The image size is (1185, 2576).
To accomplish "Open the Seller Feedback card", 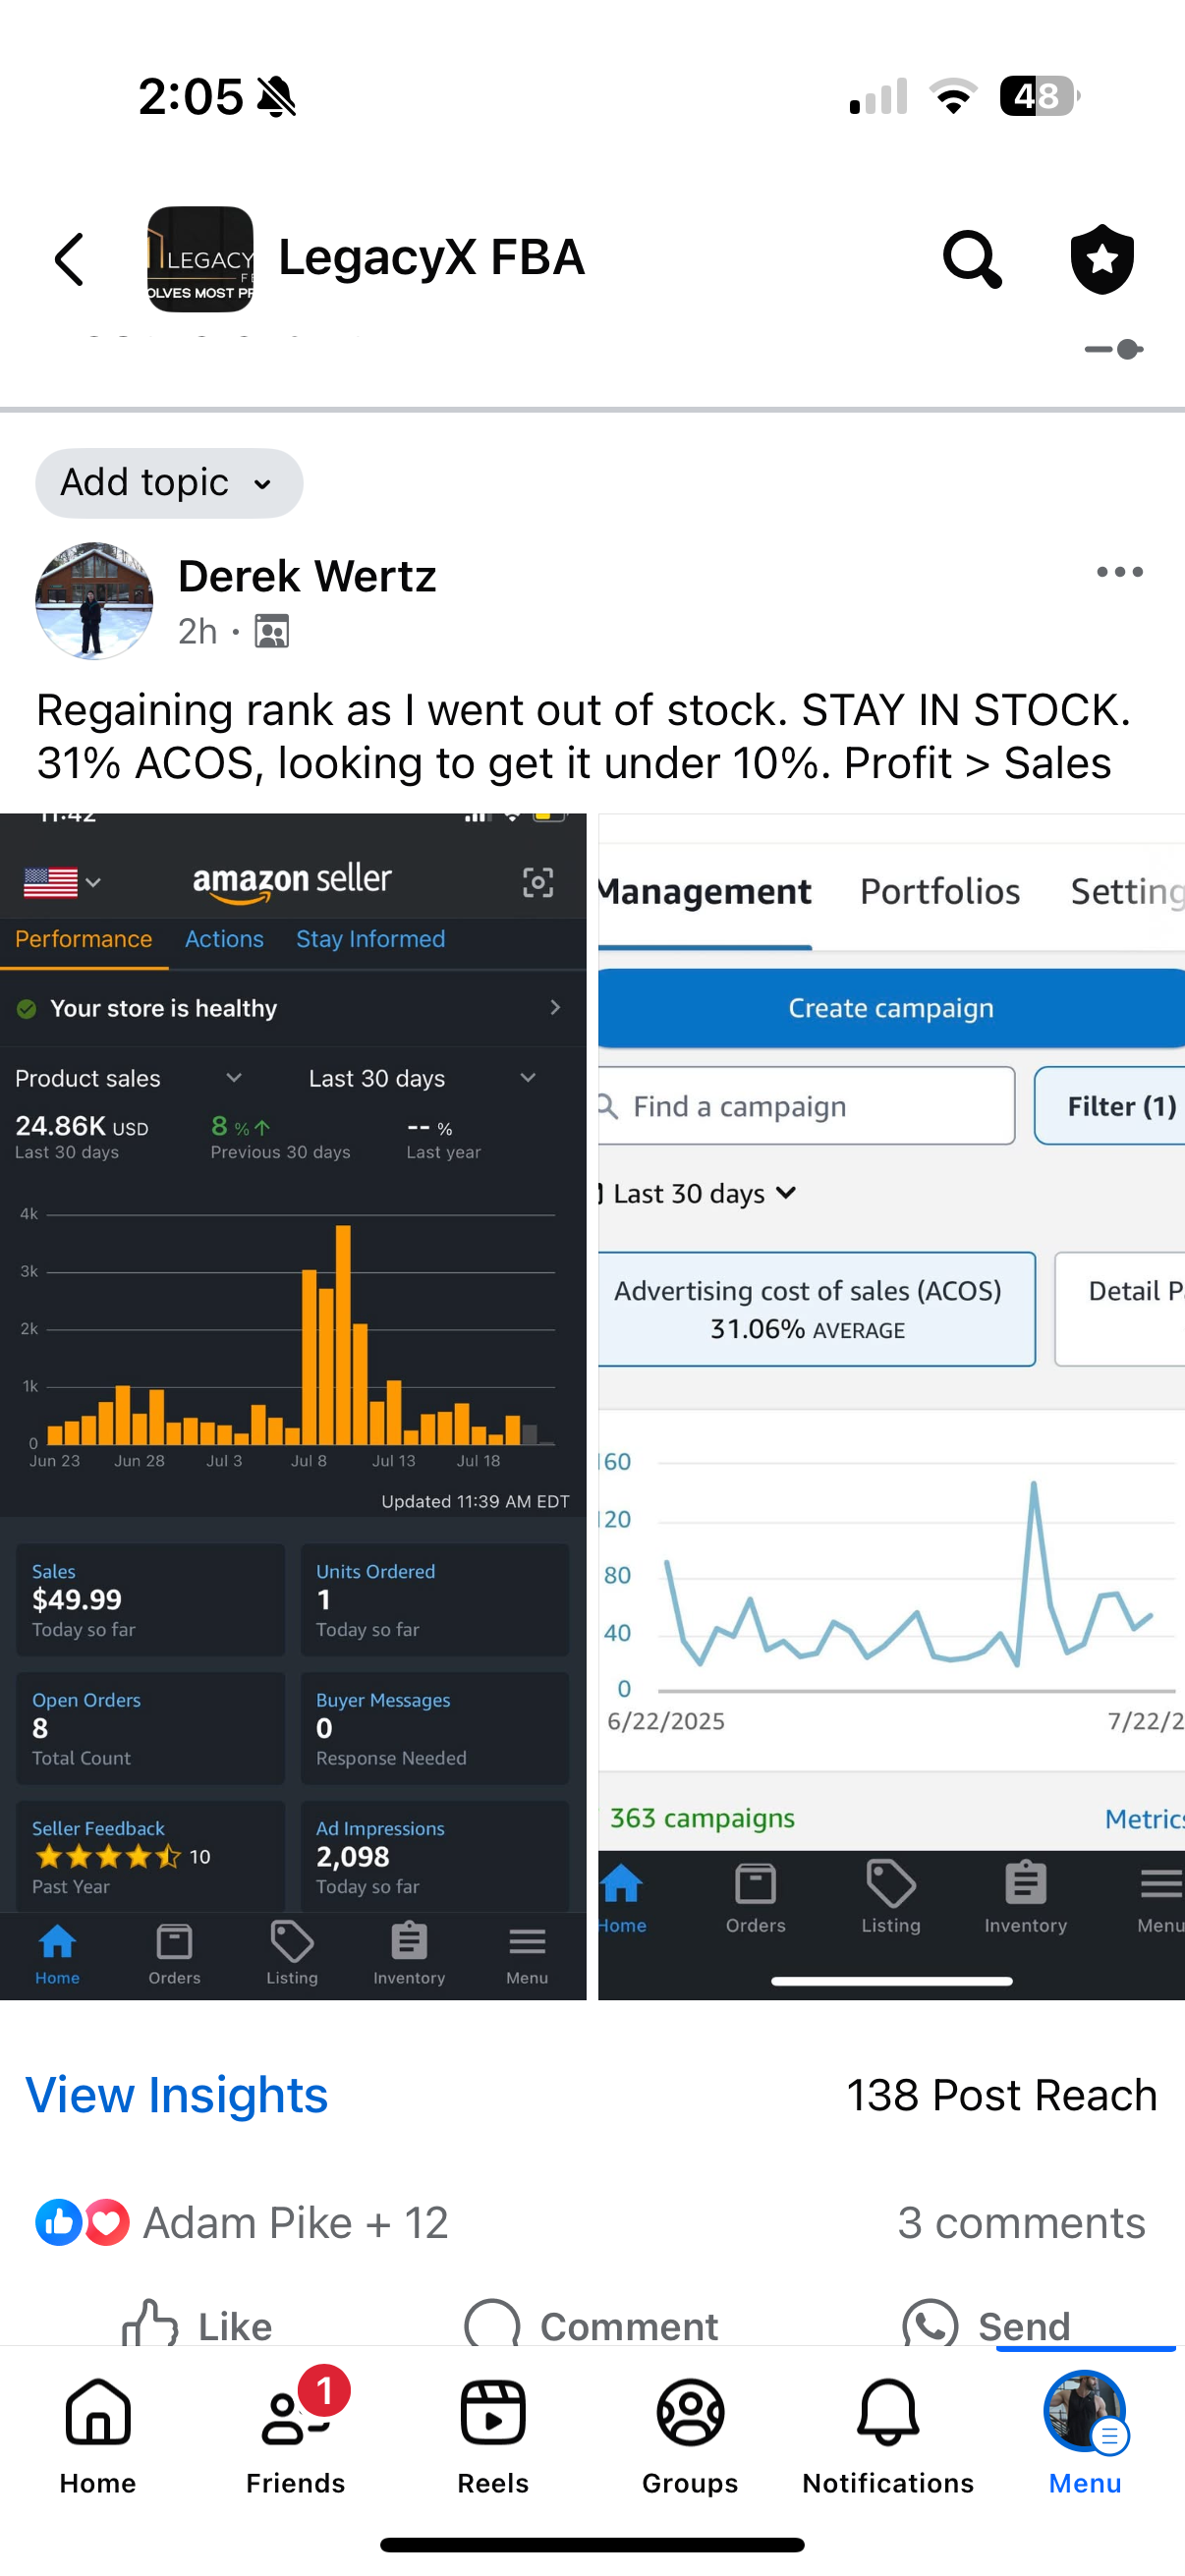I will [150, 1856].
